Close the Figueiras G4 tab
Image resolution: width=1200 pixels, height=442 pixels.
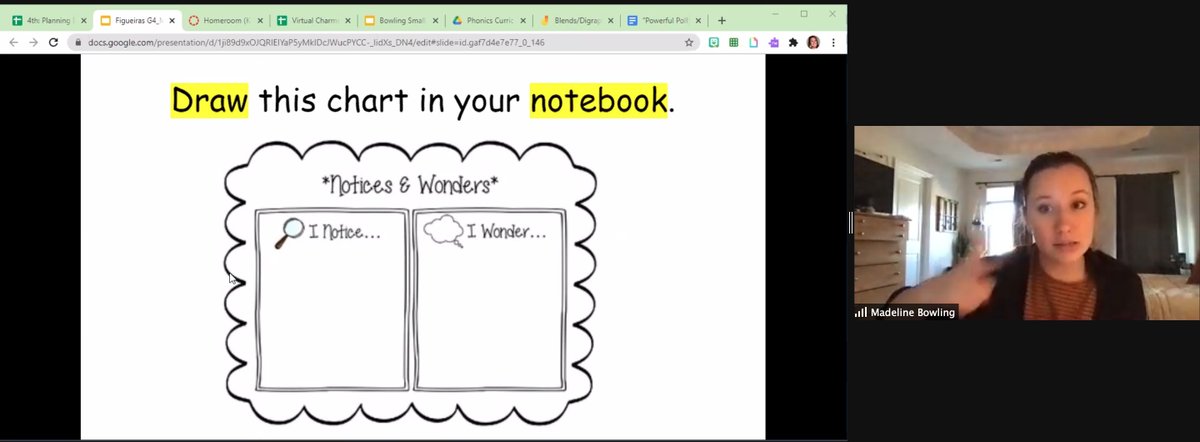point(170,20)
